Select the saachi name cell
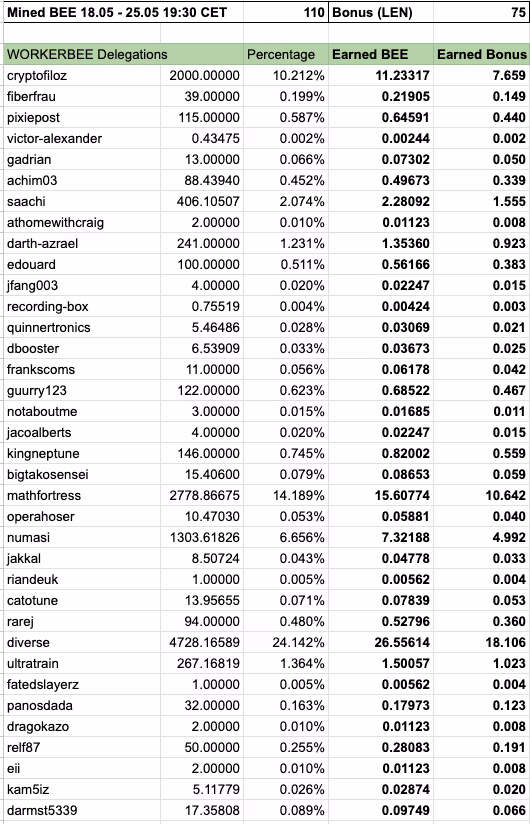The image size is (530, 824). tap(82, 202)
